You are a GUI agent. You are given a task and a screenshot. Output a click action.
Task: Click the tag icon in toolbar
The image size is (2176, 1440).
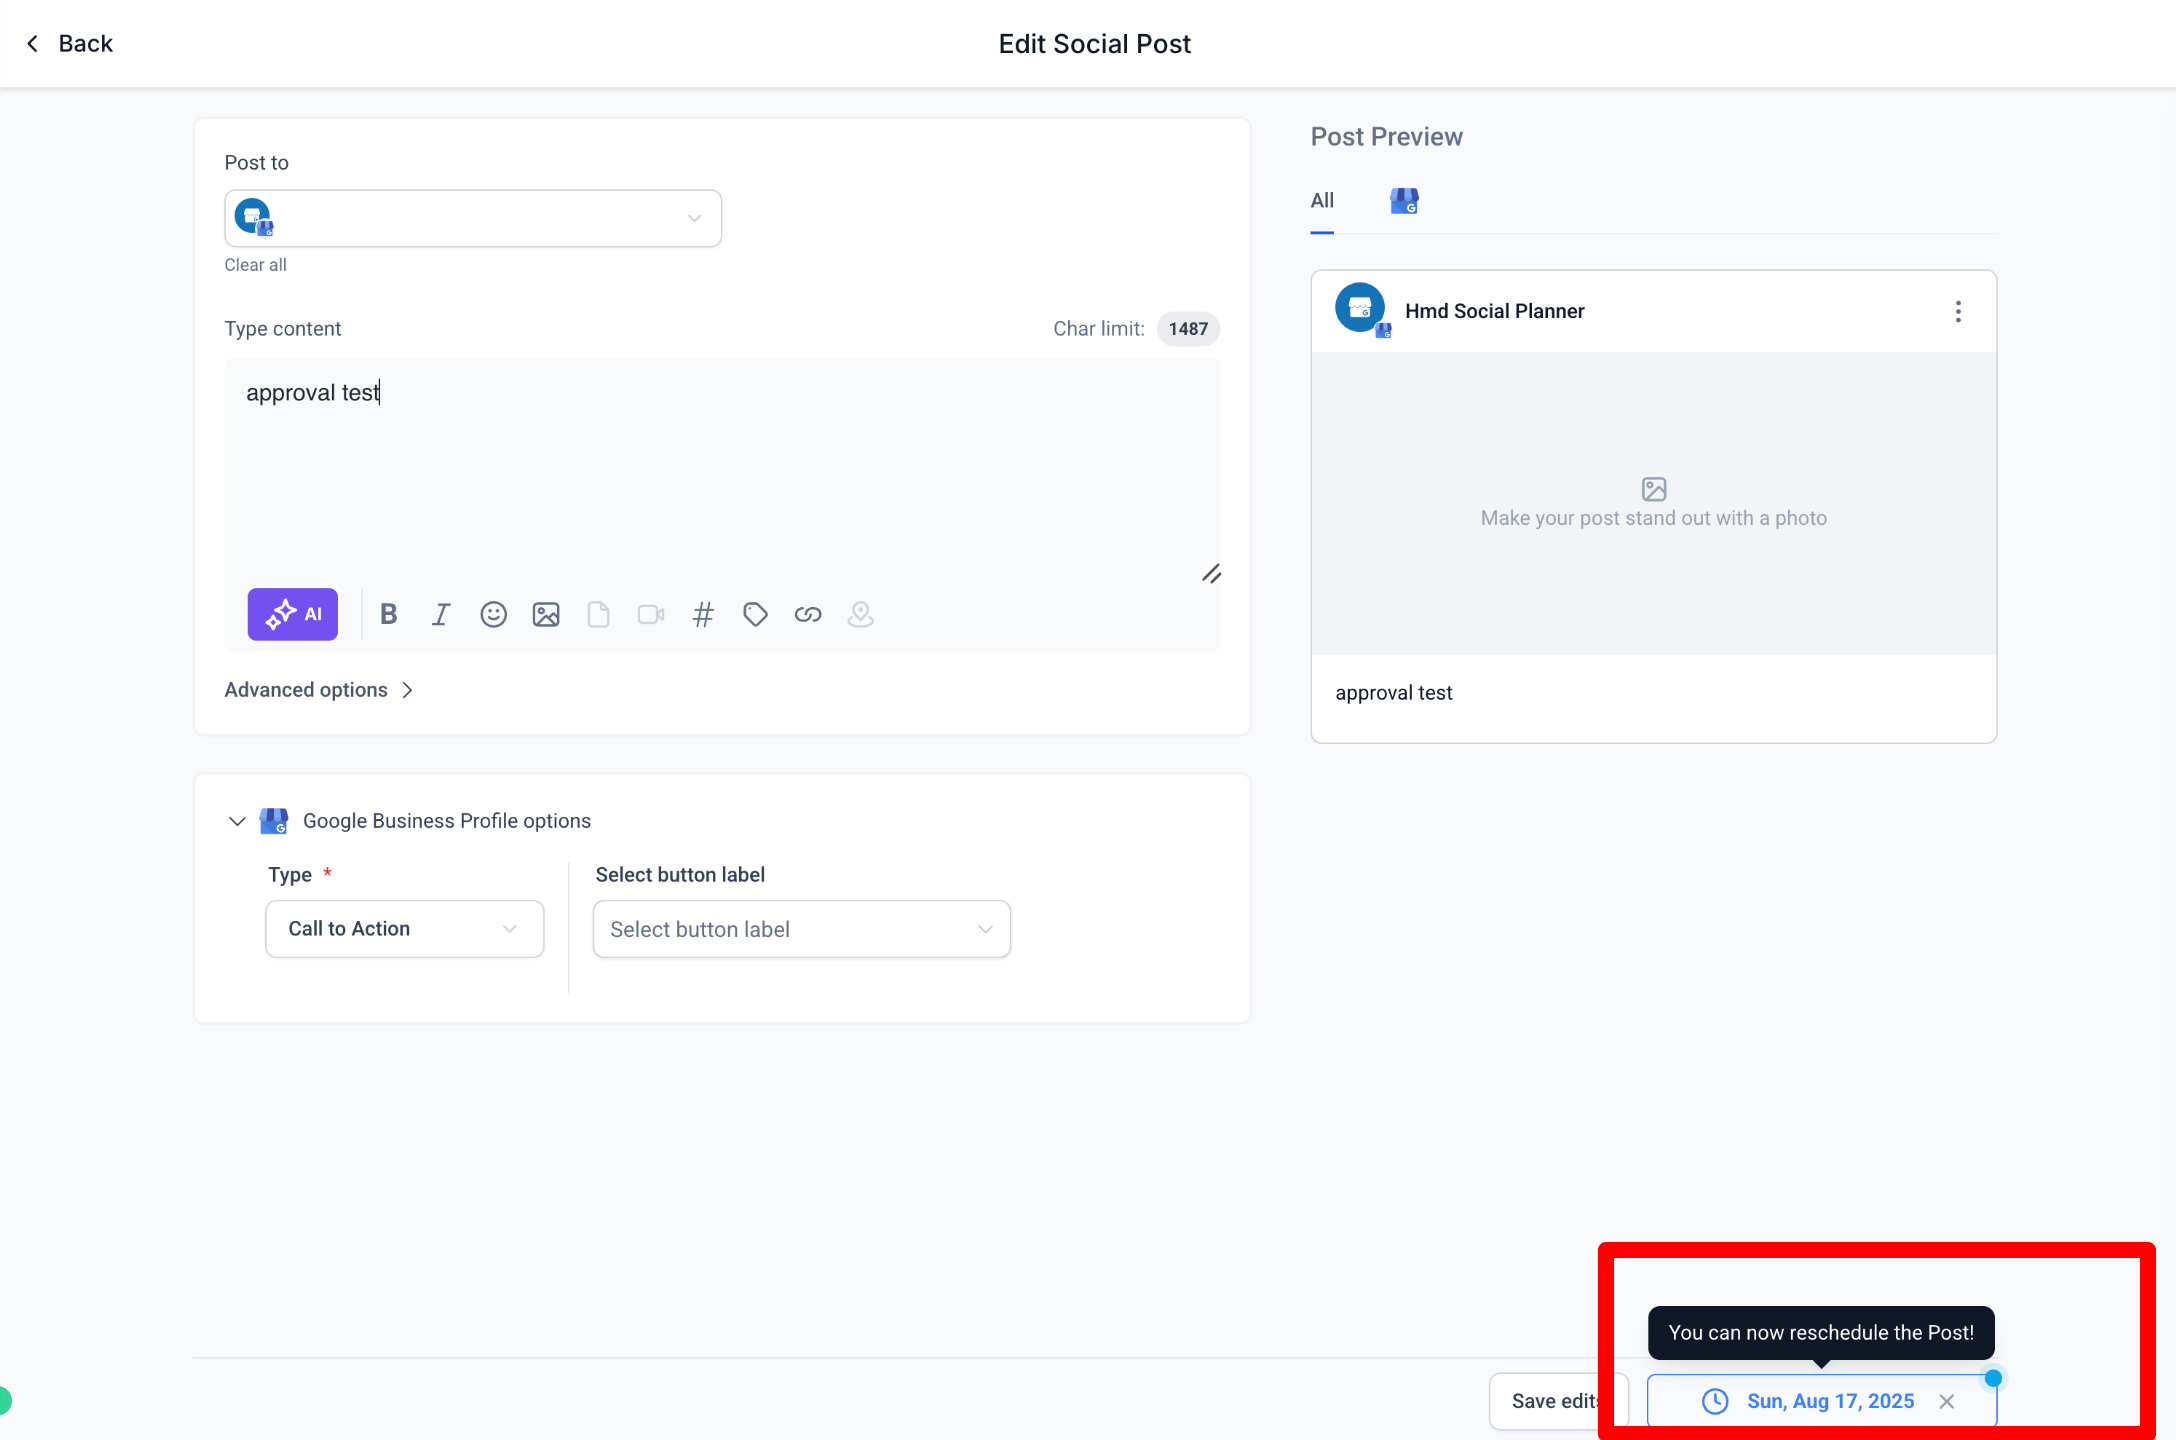(755, 614)
